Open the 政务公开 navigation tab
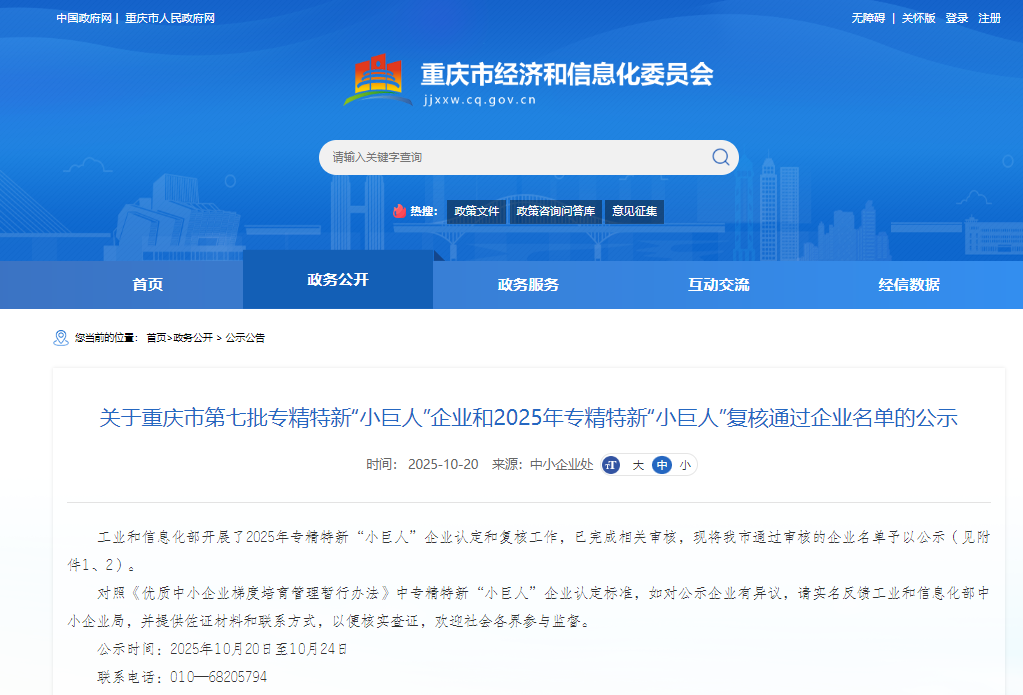Screen dimensions: 1023x695 point(337,280)
